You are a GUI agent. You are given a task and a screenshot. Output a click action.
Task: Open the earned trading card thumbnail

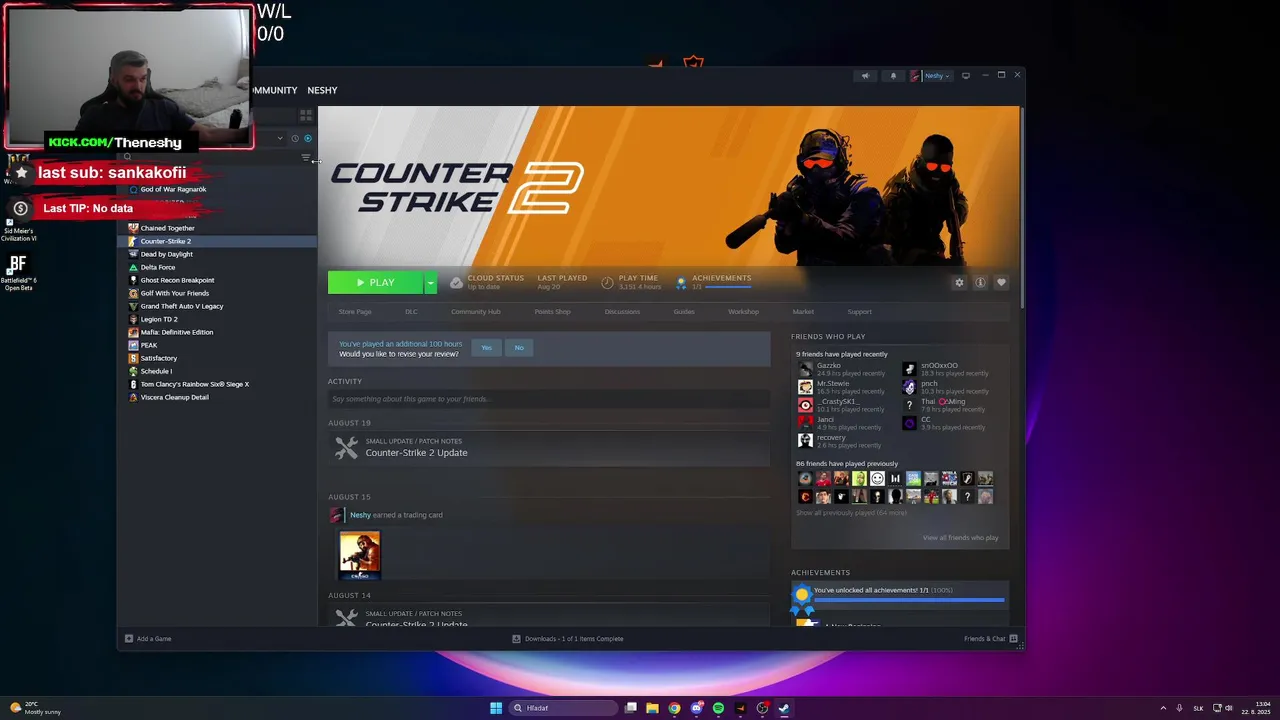pos(360,555)
